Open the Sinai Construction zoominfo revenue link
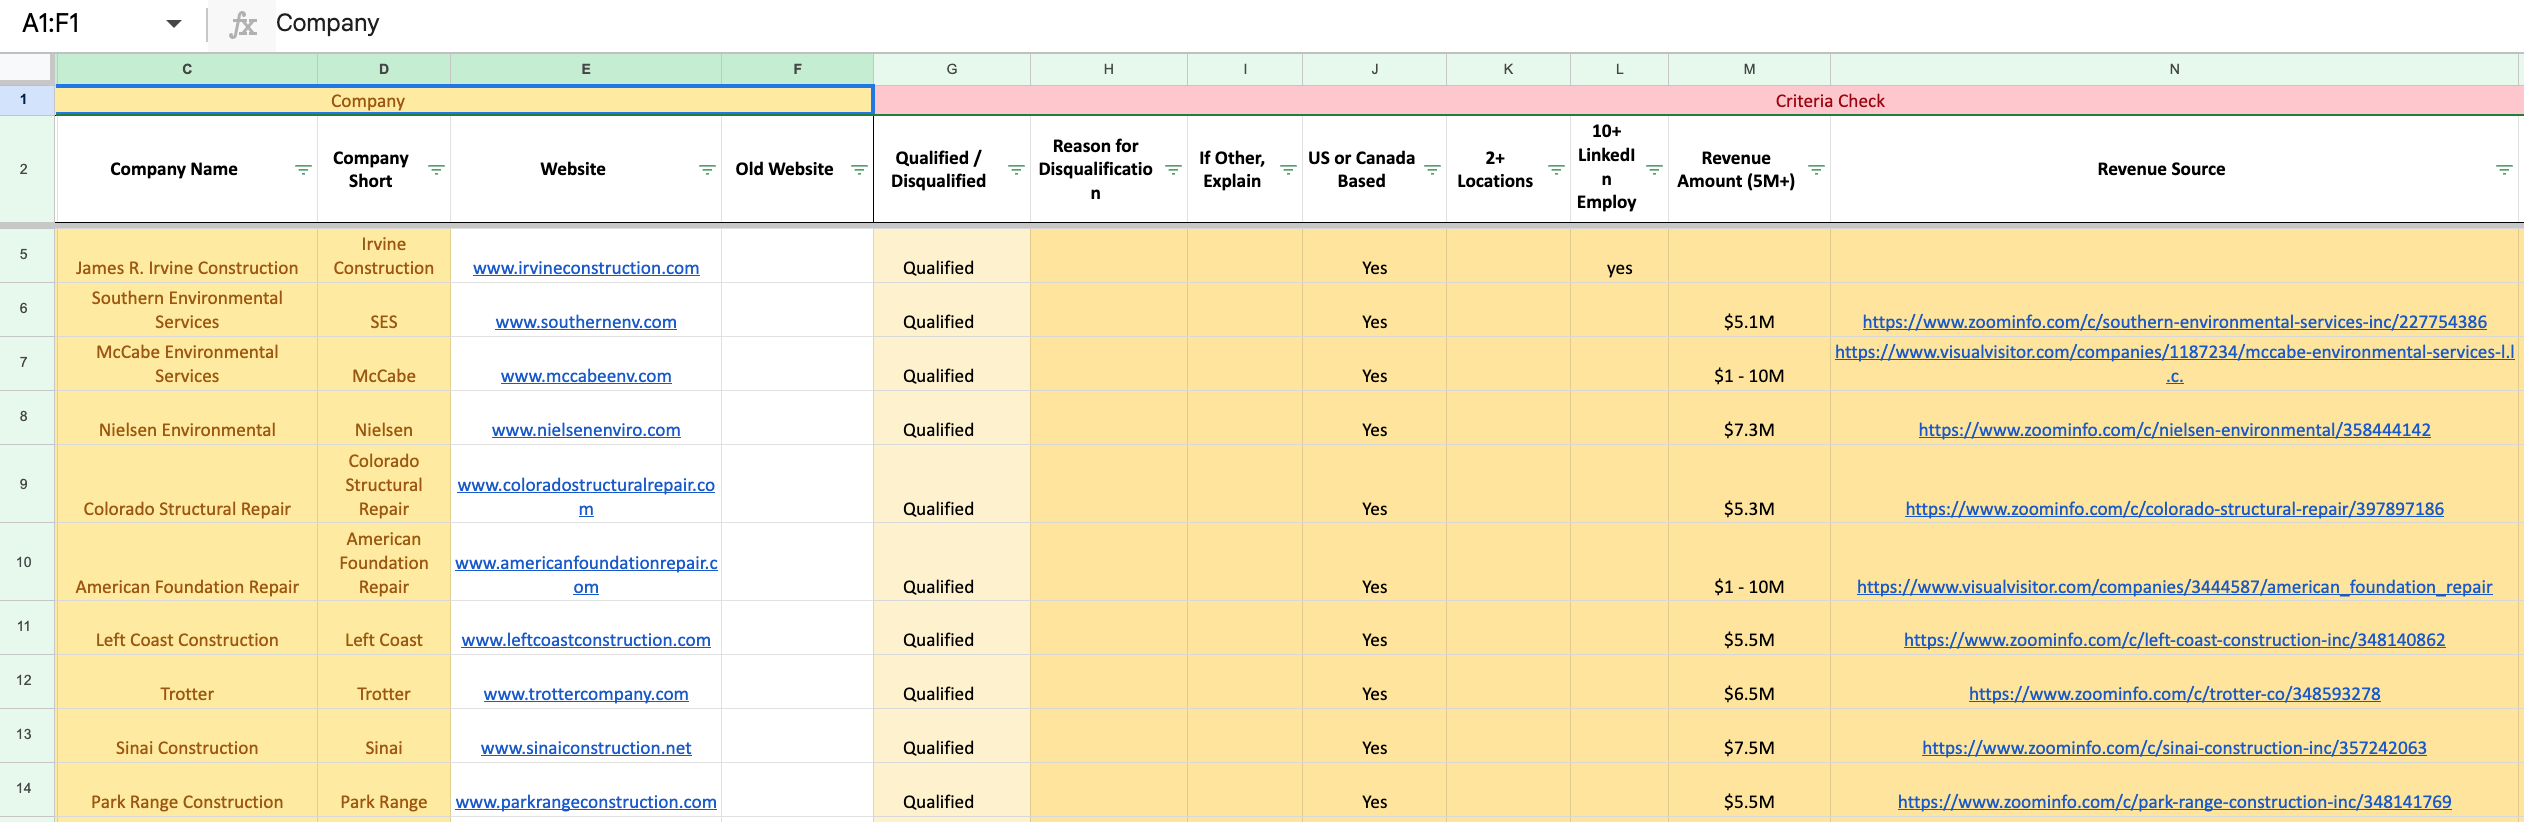 2174,748
